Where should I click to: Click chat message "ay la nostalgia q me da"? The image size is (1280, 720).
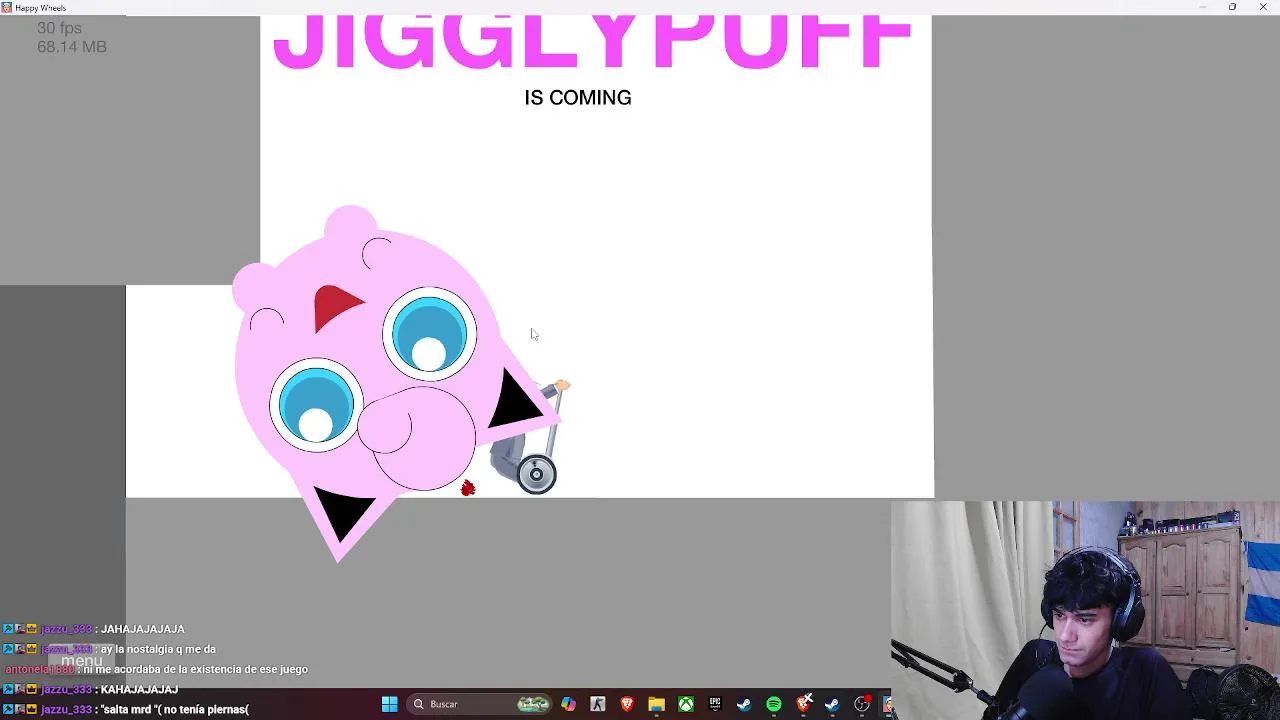[158, 649]
